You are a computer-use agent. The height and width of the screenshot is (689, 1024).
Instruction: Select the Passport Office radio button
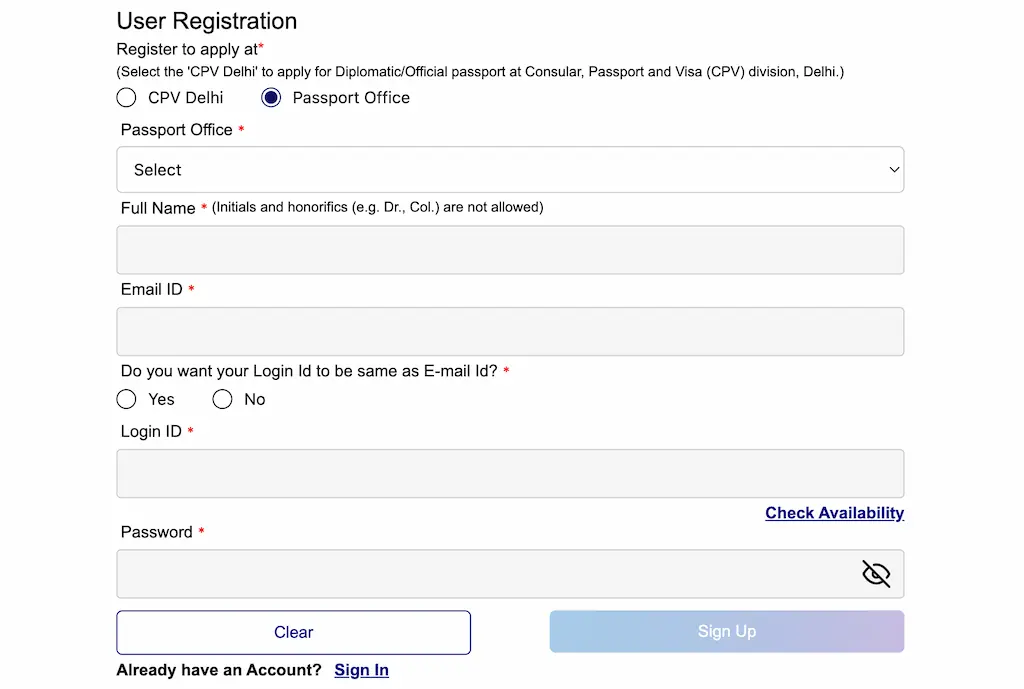270,97
